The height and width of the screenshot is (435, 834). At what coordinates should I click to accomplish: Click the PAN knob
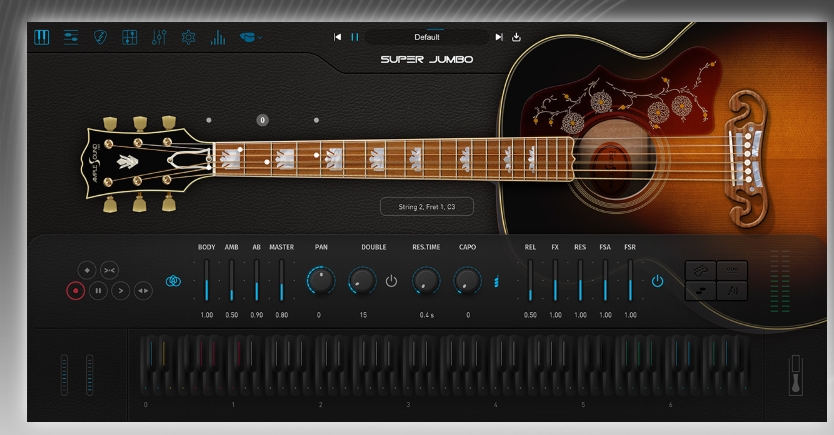pos(321,280)
